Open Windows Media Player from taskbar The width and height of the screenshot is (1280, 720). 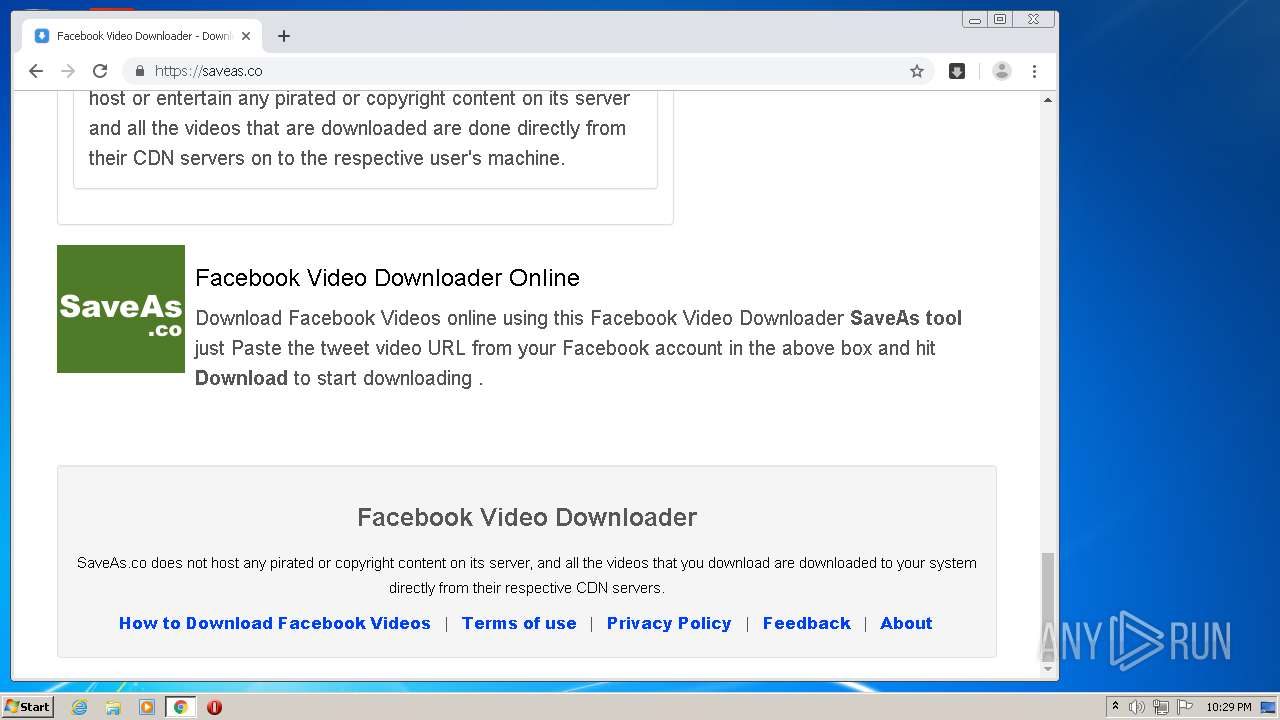(147, 707)
